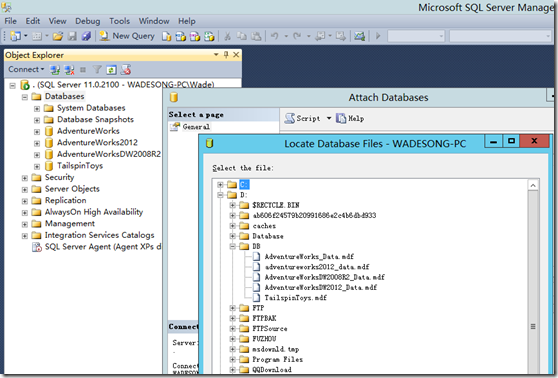This screenshot has height=378, width=558.
Task: Open Object Explorer window position dropdown
Action: click(216, 54)
